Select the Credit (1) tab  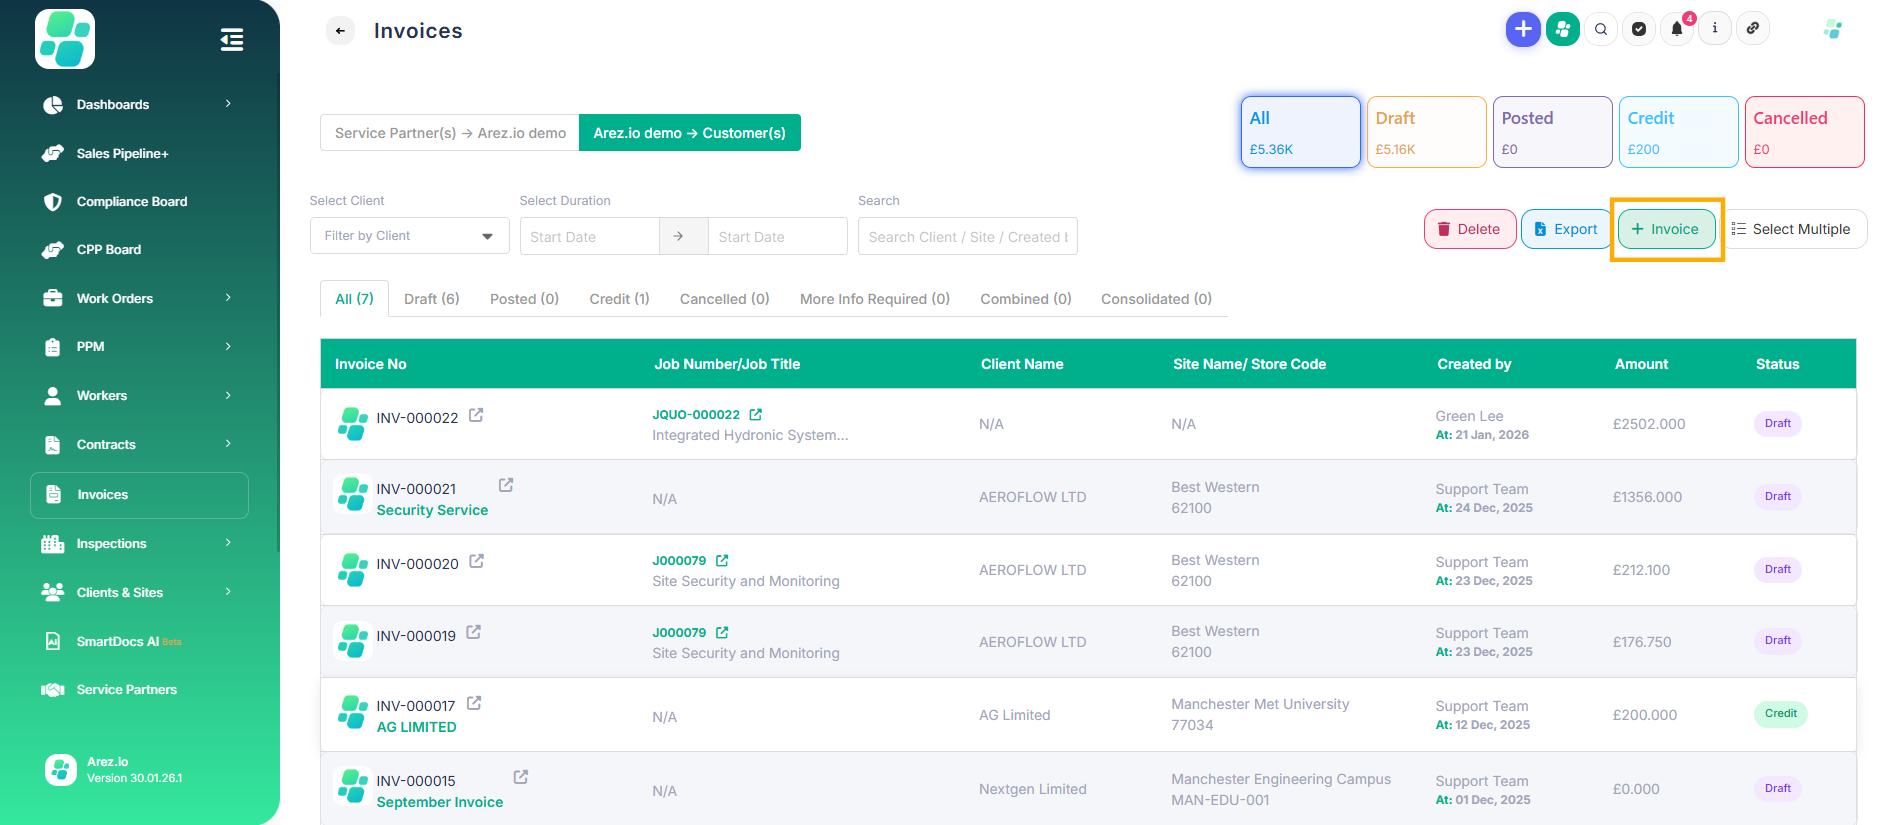coord(619,299)
